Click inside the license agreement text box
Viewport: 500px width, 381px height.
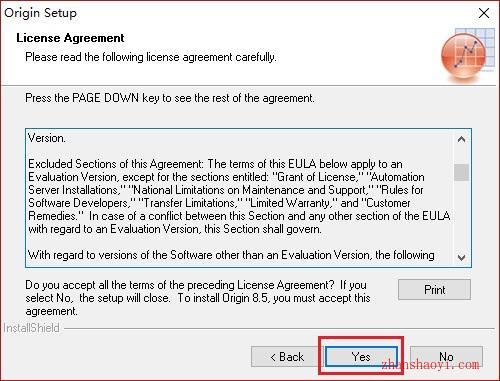(x=240, y=198)
